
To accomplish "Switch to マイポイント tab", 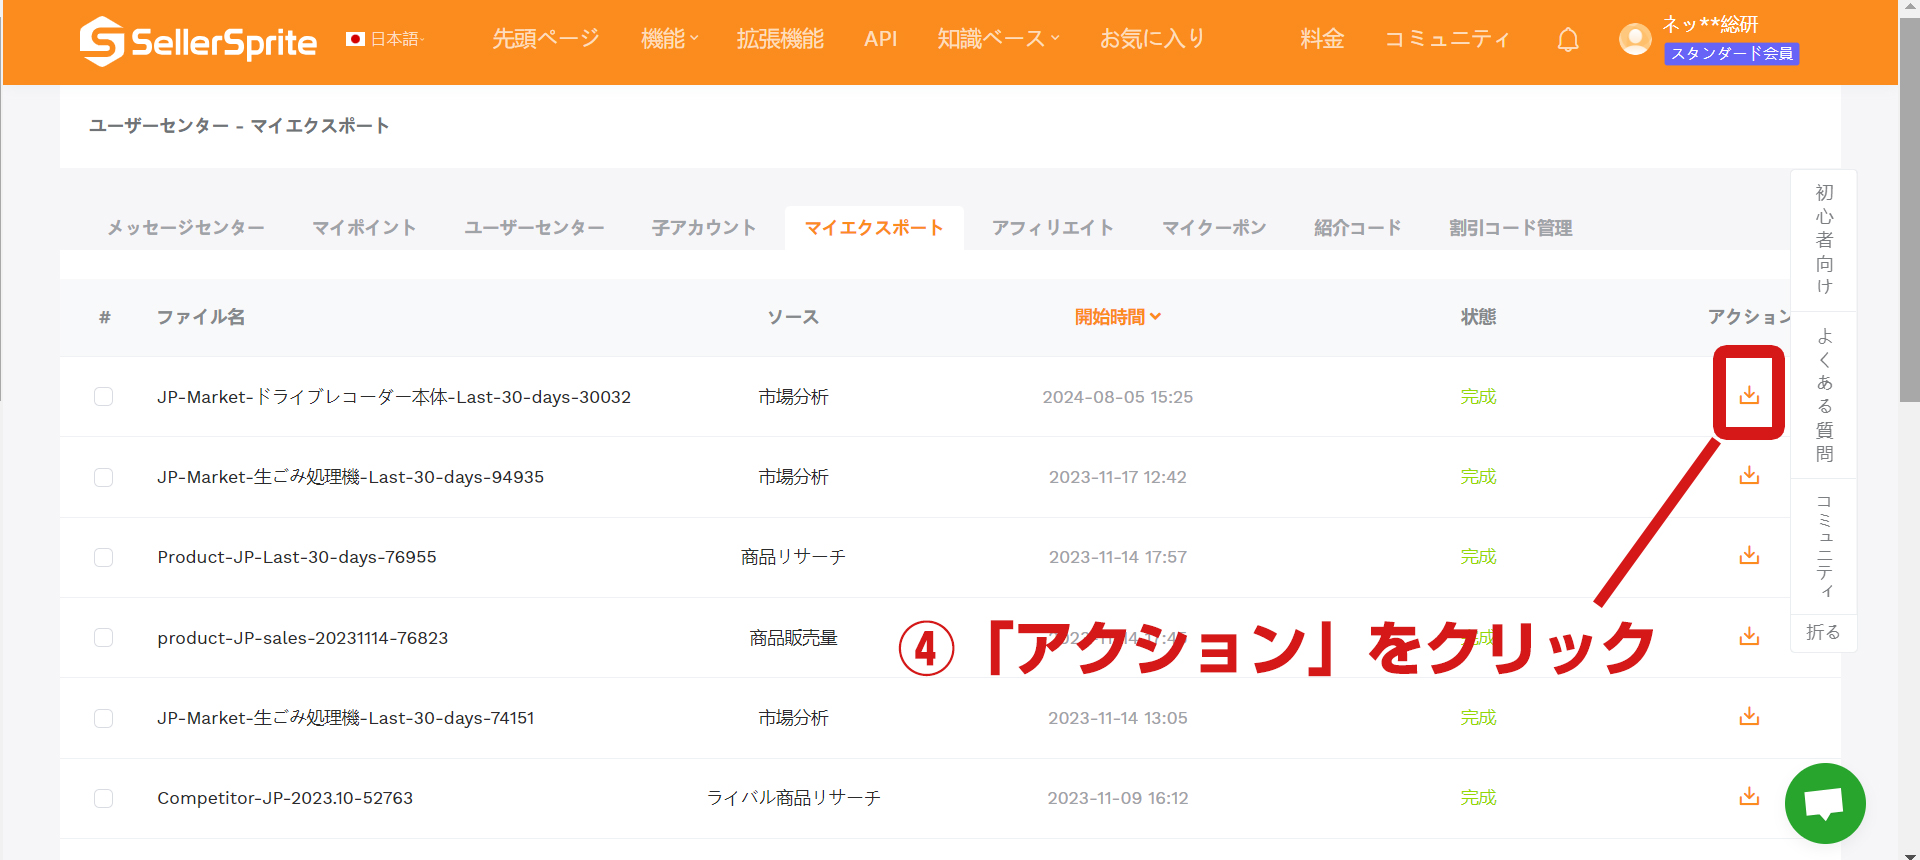I will [364, 228].
